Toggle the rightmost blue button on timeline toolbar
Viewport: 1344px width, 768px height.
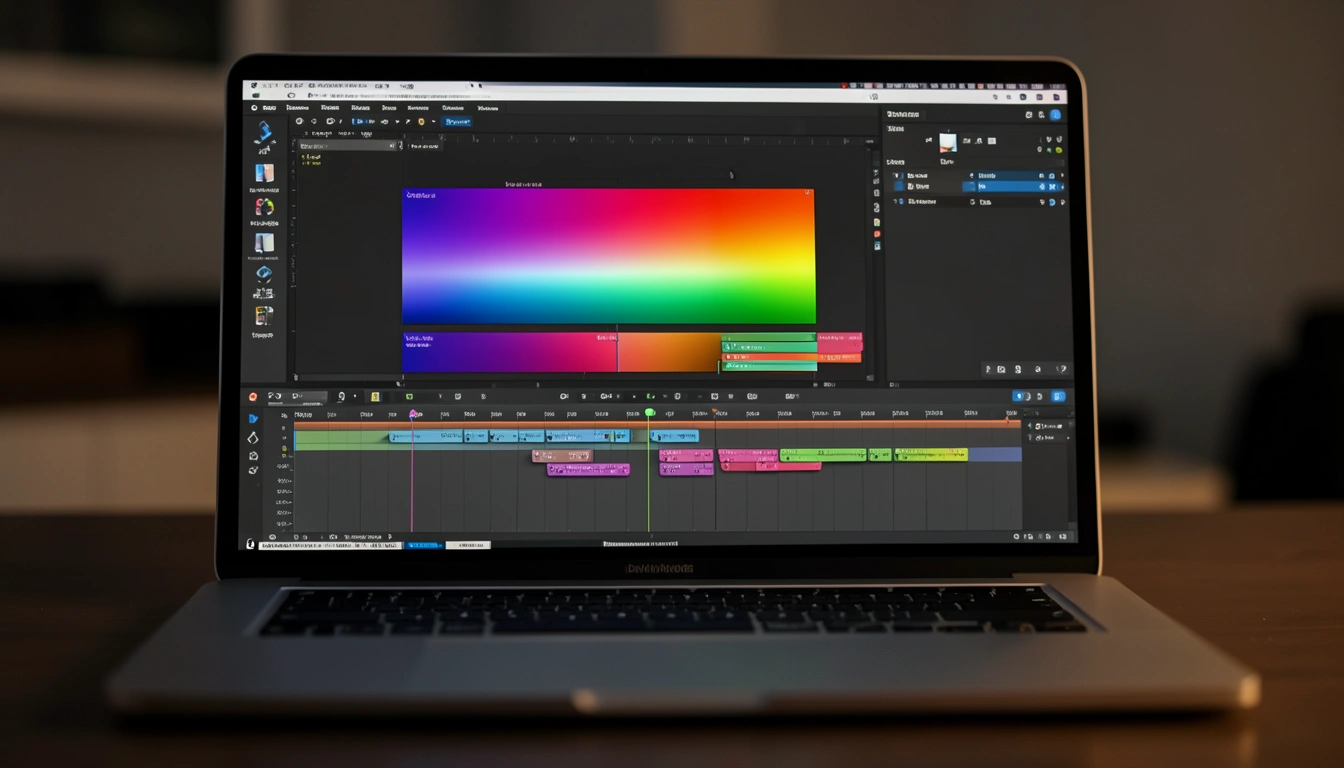click(x=1058, y=397)
